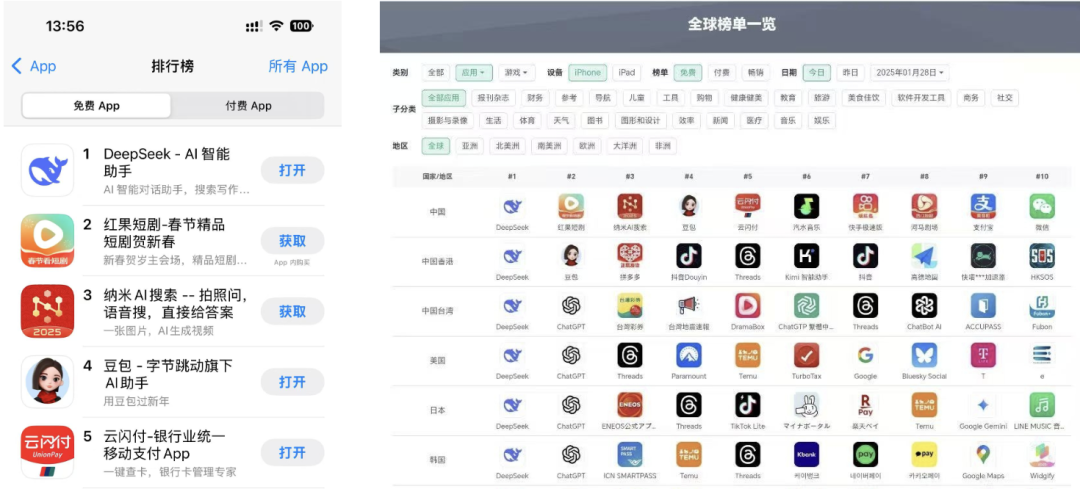Click the HKSOS icon in 中国香港 row
Viewport: 1080px width, 489px height.
tap(1041, 256)
